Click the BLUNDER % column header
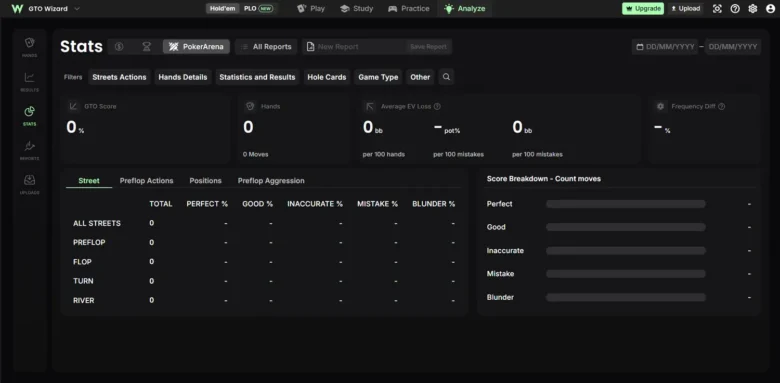Image resolution: width=780 pixels, height=383 pixels. pyautogui.click(x=434, y=204)
